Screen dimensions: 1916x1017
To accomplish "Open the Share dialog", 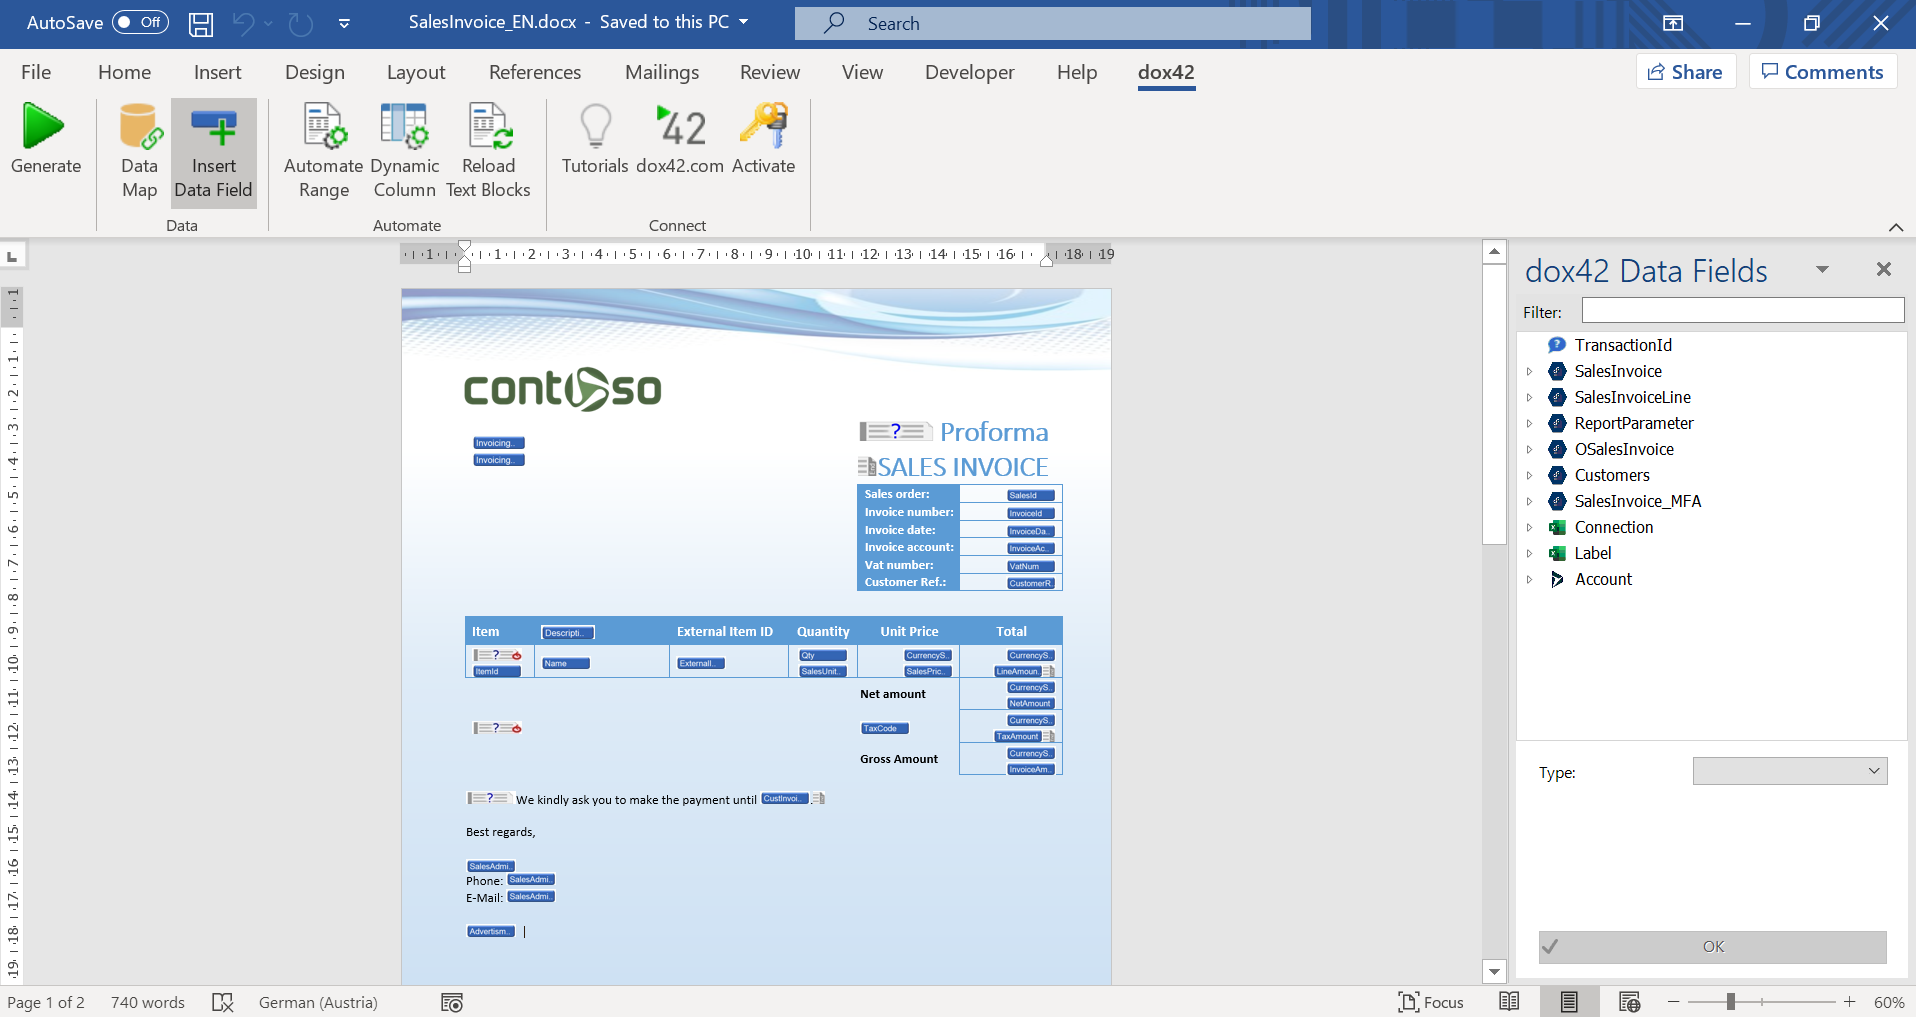I will pyautogui.click(x=1684, y=71).
